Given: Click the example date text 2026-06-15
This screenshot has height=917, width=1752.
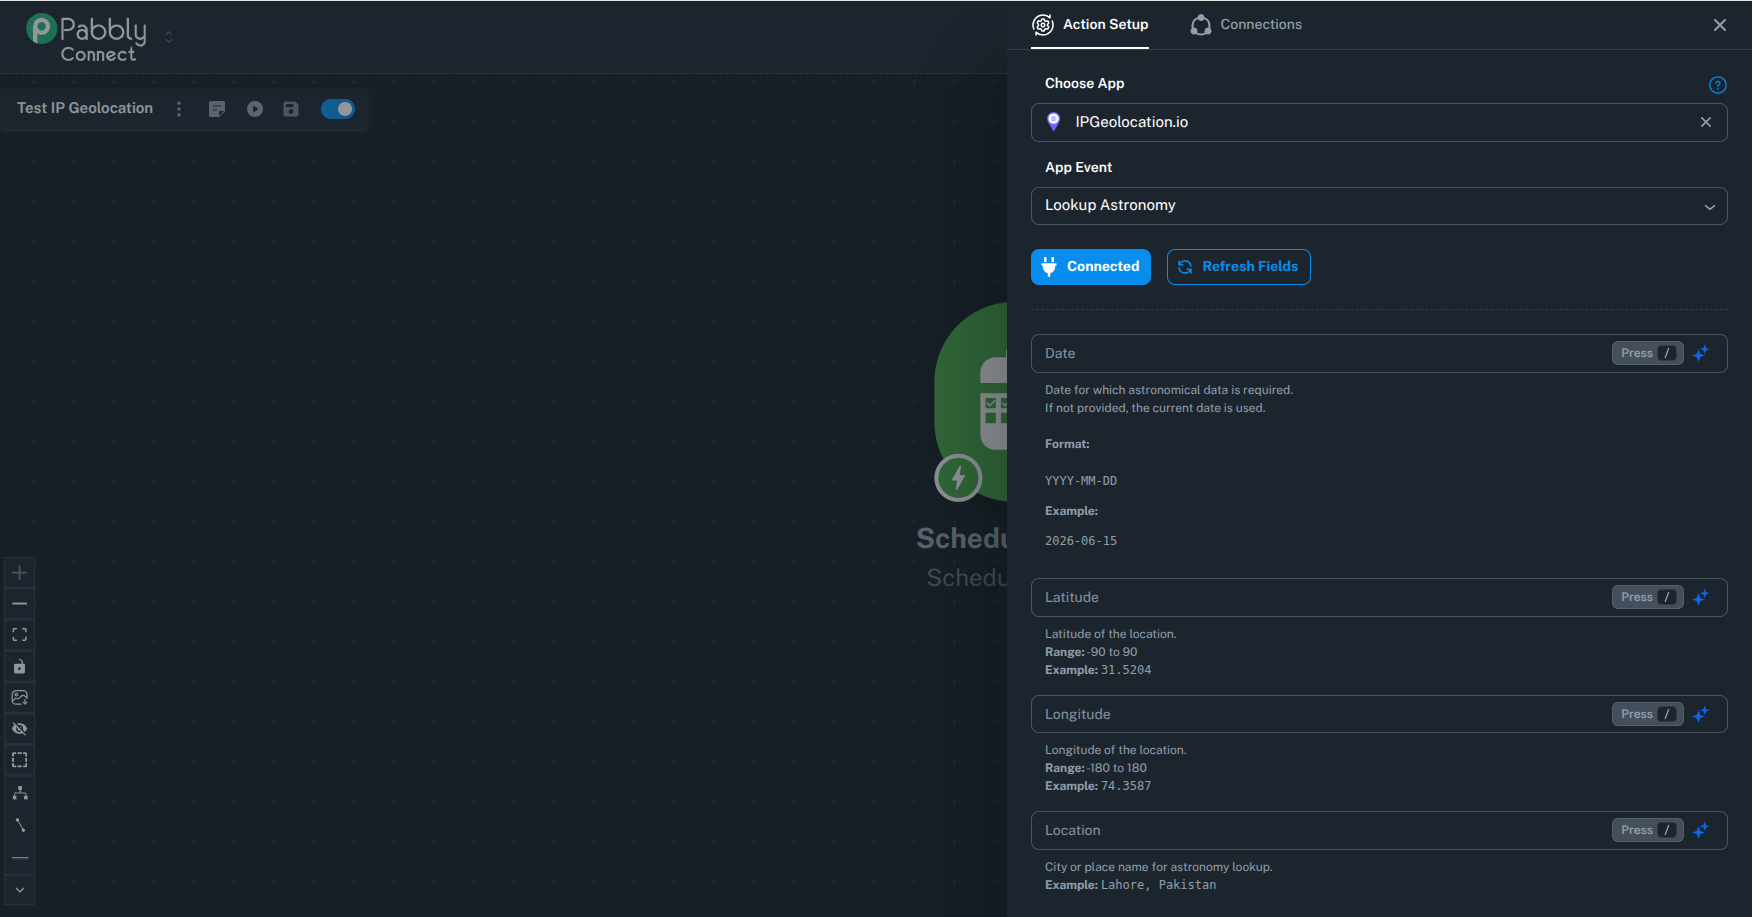Looking at the screenshot, I should tap(1081, 541).
